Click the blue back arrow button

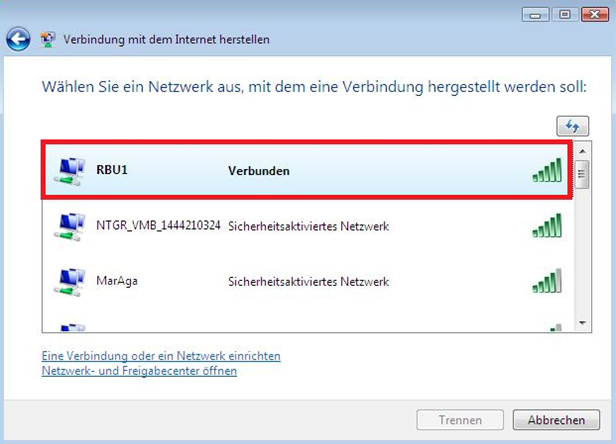(x=18, y=39)
